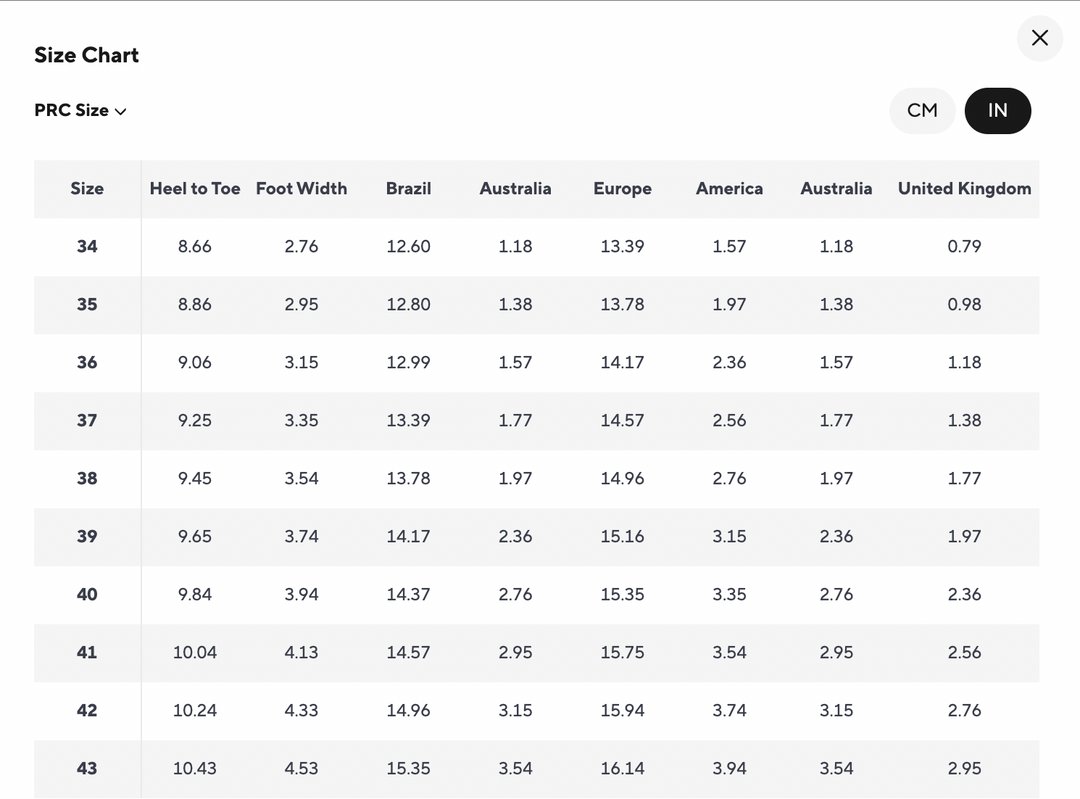Click the size 43 row label

click(87, 768)
